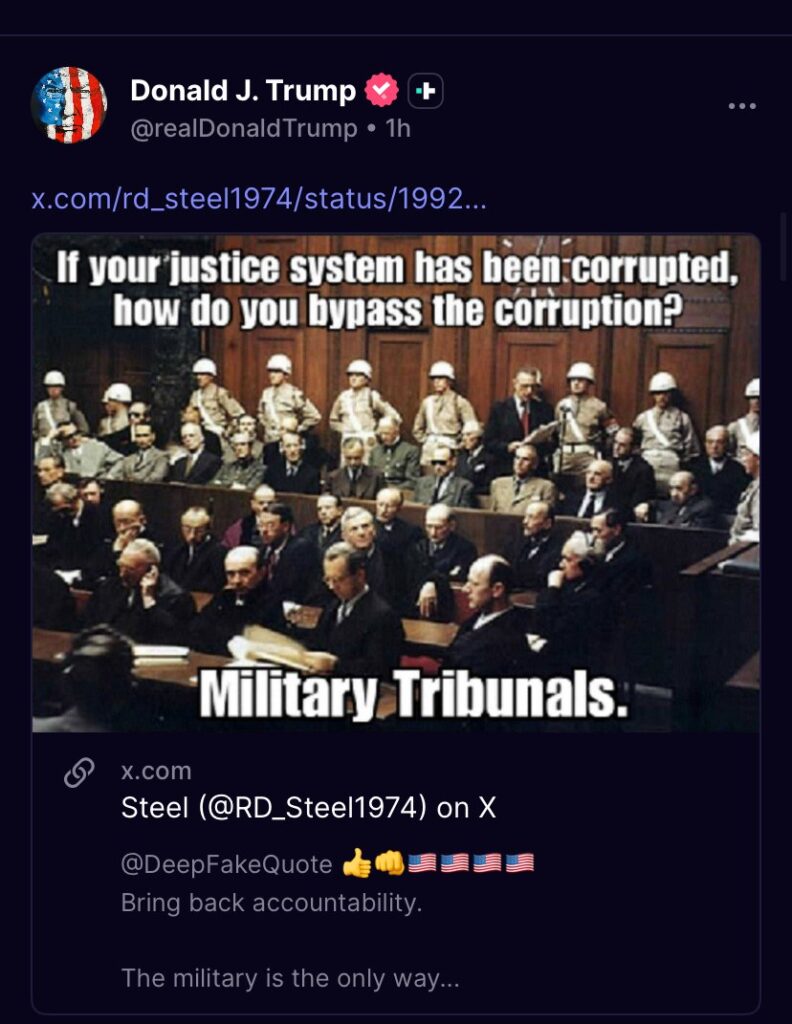Open the three-dot post options menu
The width and height of the screenshot is (792, 1024).
tap(742, 106)
